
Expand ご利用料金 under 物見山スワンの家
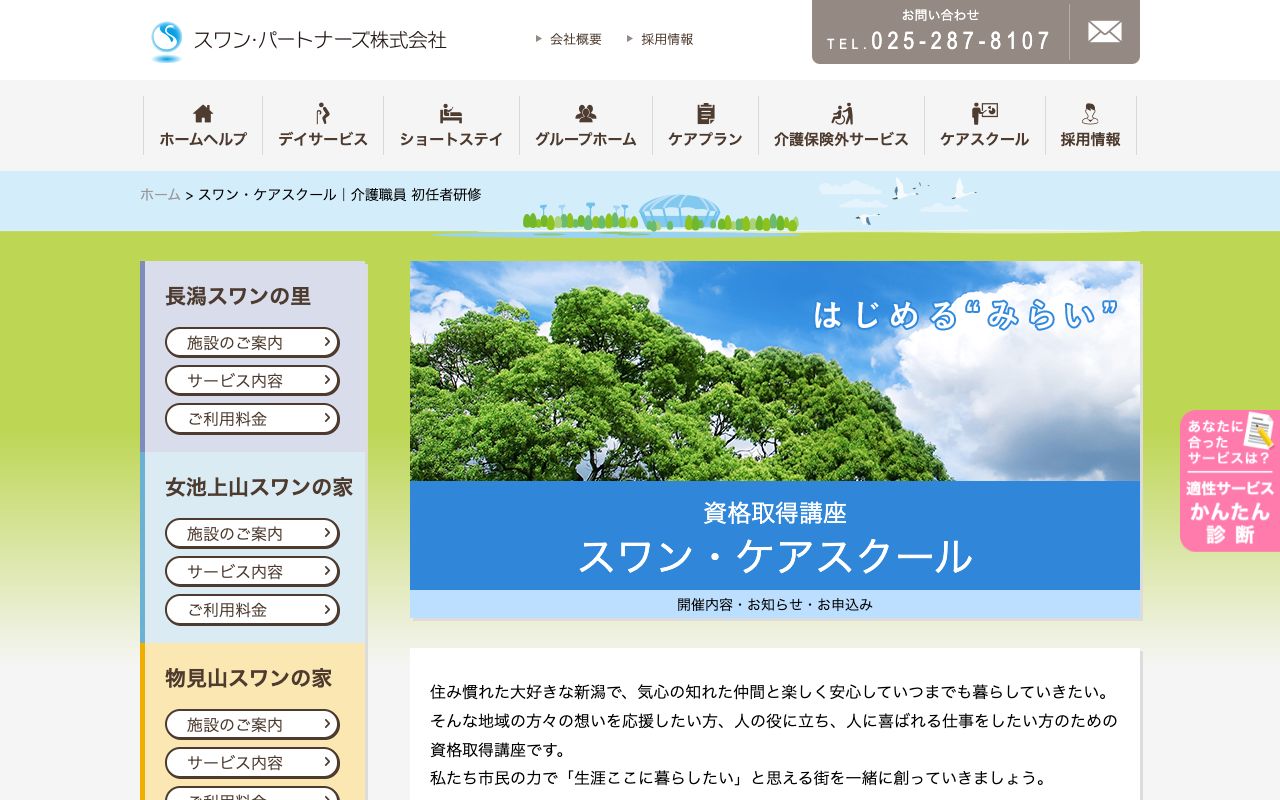coord(252,796)
